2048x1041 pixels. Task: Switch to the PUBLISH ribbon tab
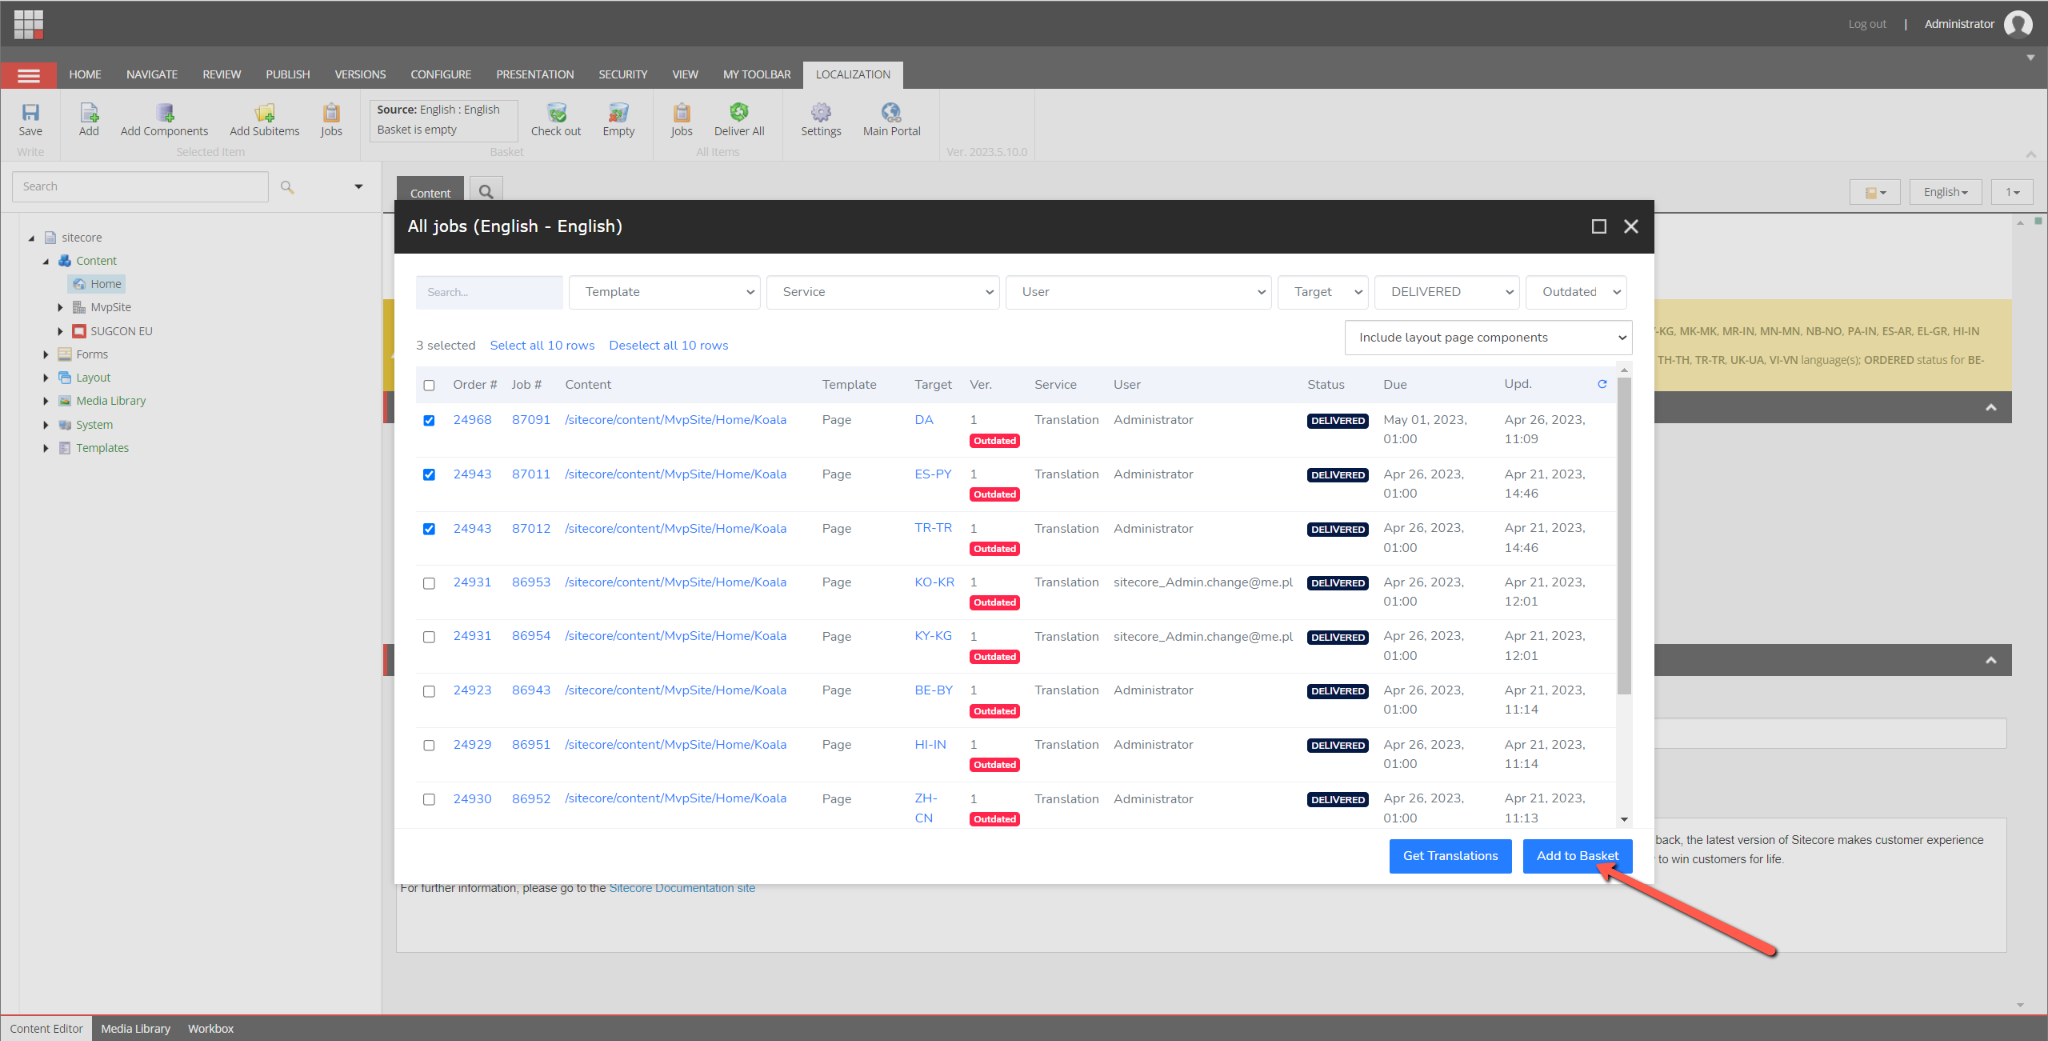pyautogui.click(x=288, y=75)
